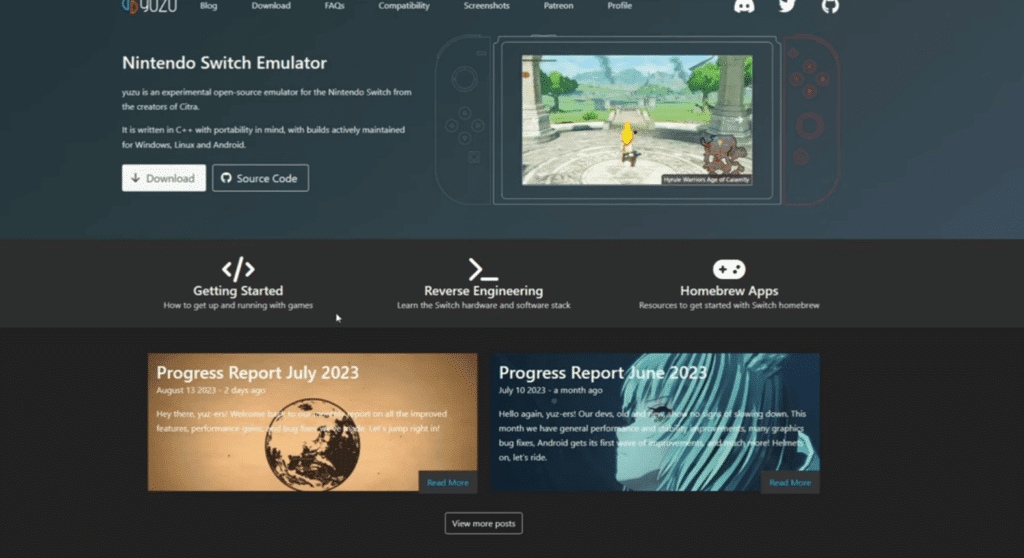Open the Profile navbar link
1024x558 pixels.
coord(619,6)
